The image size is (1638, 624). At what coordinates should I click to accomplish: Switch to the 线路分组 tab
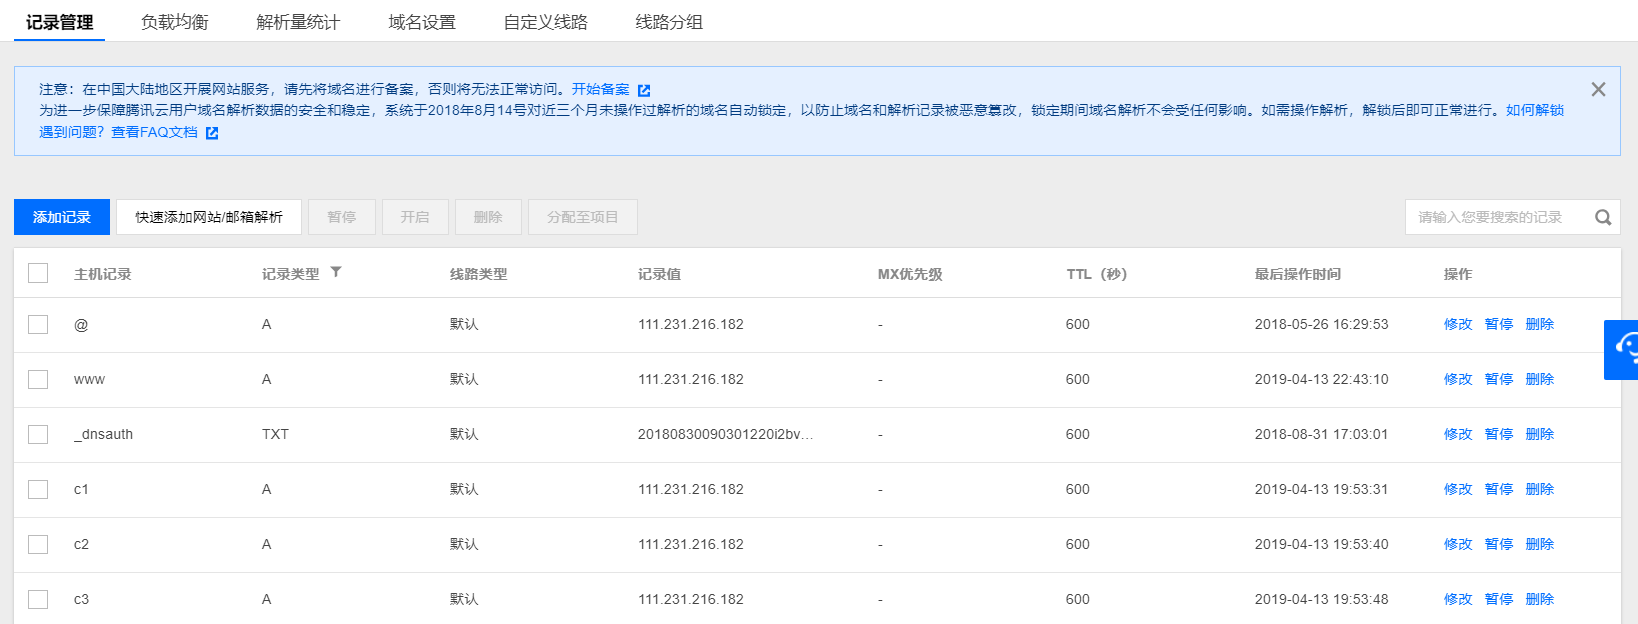click(669, 22)
